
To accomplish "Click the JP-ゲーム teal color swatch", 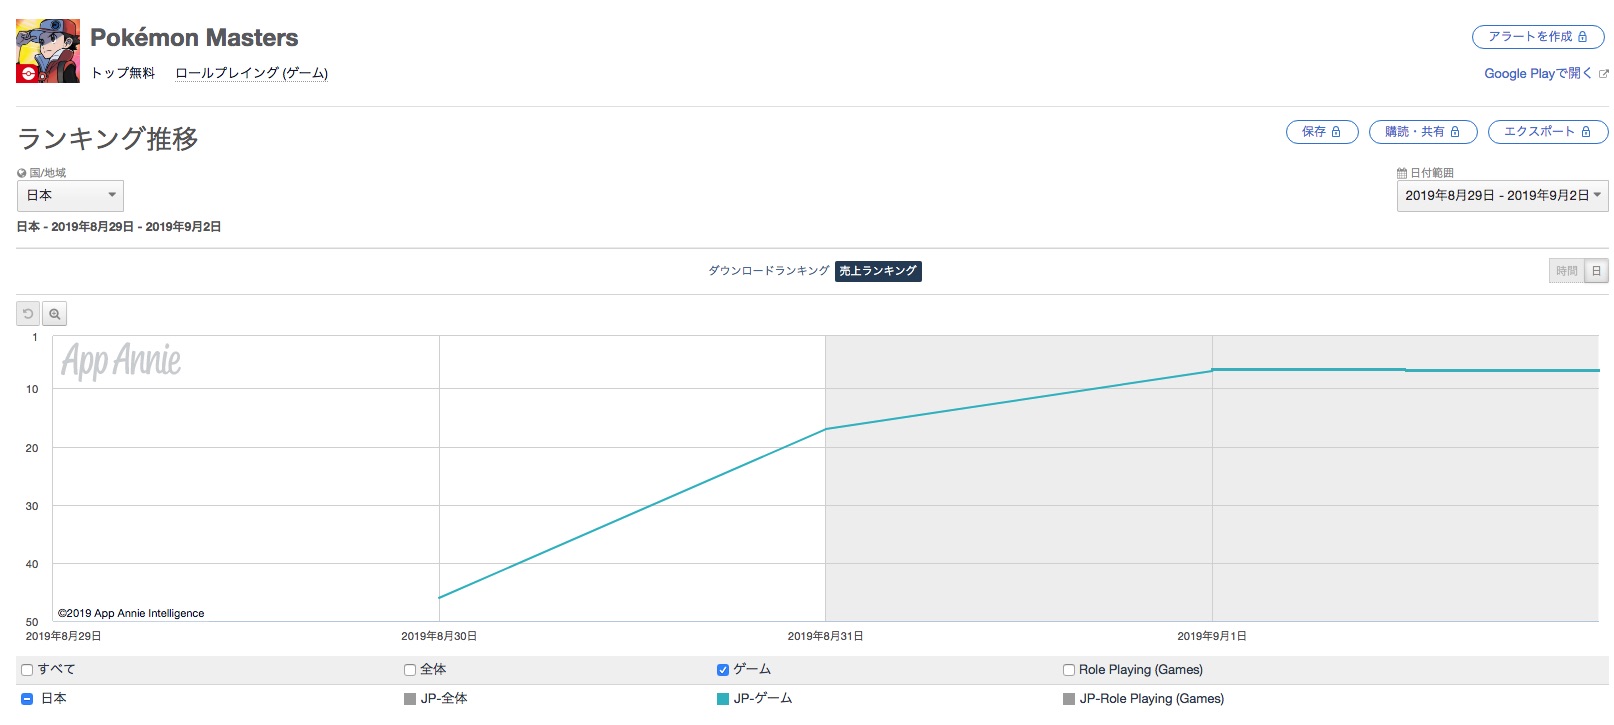I will click(x=723, y=699).
